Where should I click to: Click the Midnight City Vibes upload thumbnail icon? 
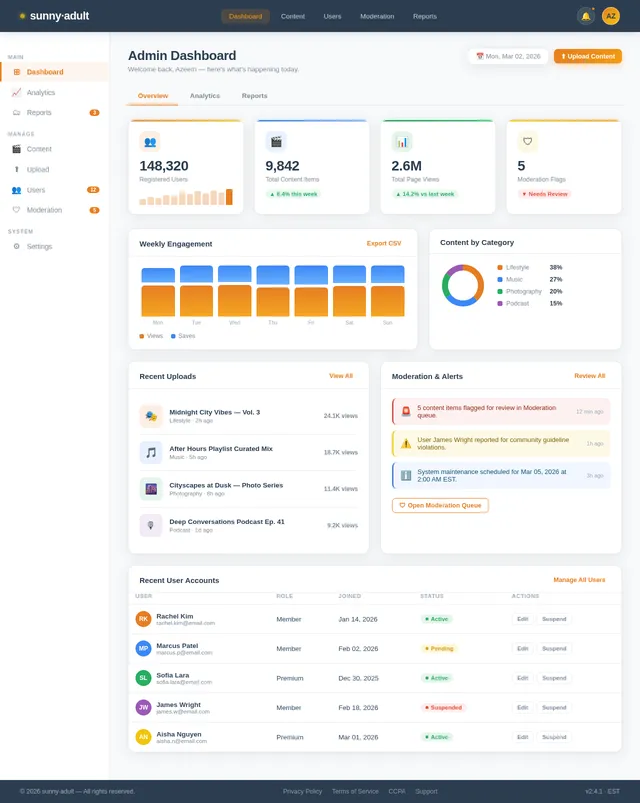(151, 416)
